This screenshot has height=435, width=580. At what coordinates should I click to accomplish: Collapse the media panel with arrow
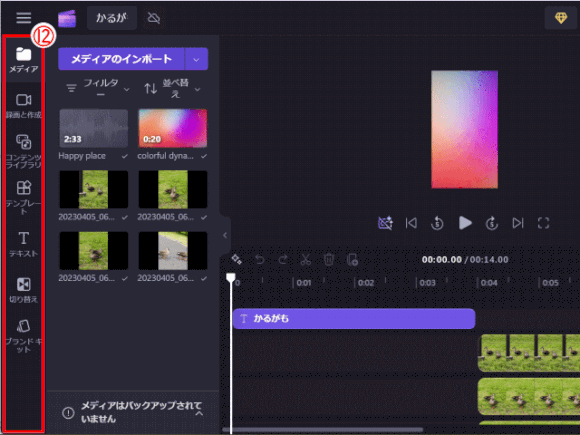(x=225, y=235)
